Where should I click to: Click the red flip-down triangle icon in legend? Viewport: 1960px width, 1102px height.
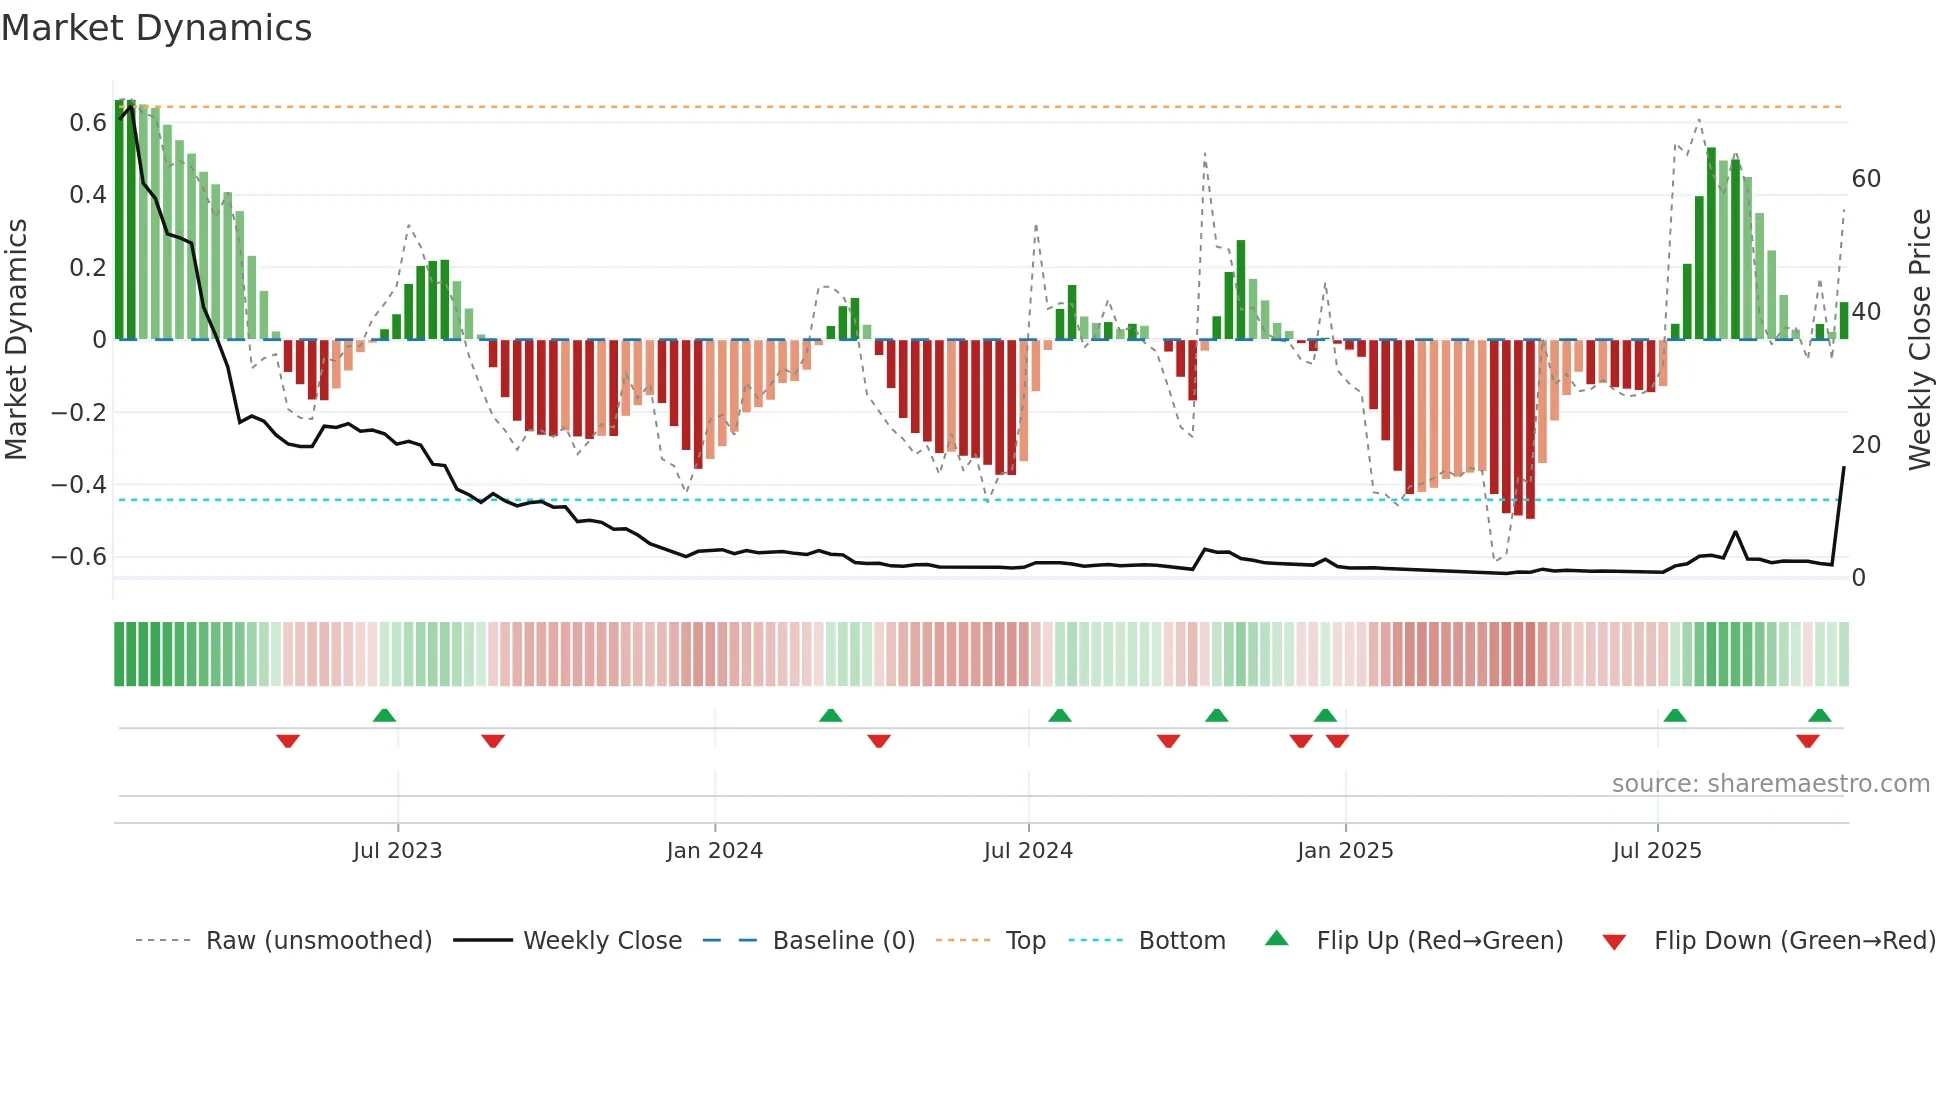(1614, 942)
